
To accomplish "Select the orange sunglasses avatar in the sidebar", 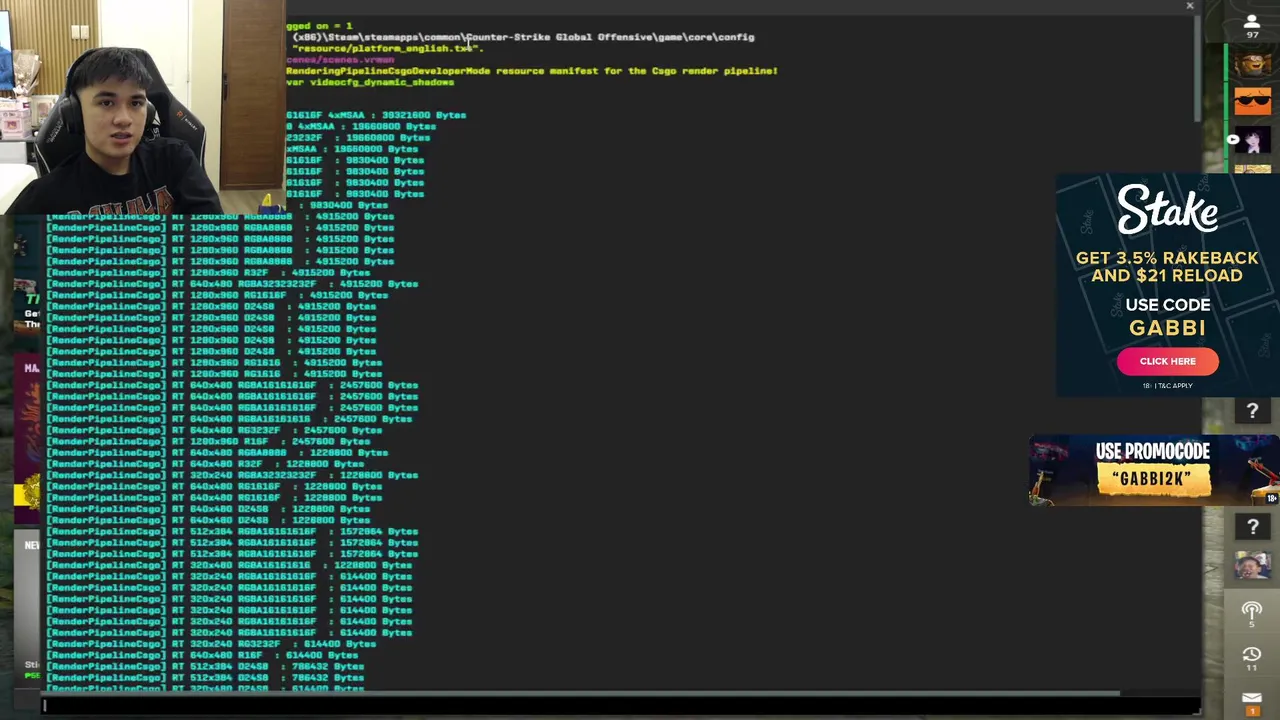I will pos(1252,101).
